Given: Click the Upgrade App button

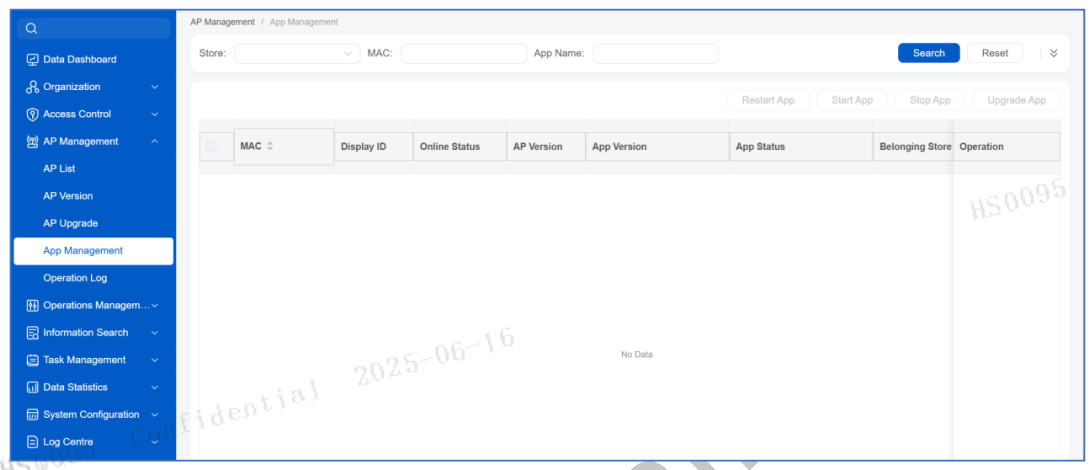Looking at the screenshot, I should (1017, 100).
